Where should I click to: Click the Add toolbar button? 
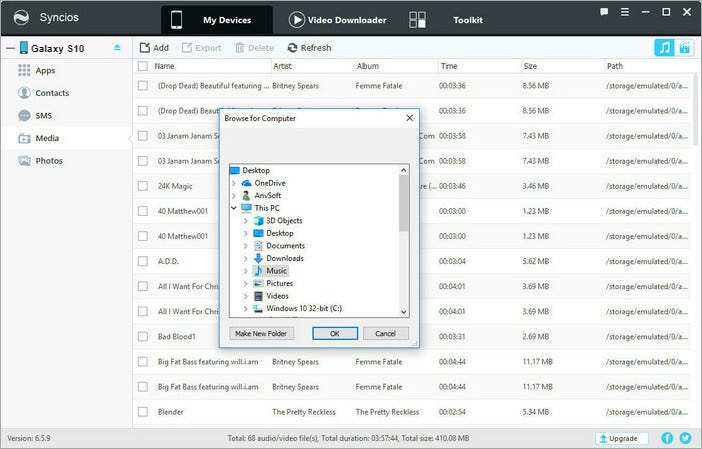tap(154, 48)
